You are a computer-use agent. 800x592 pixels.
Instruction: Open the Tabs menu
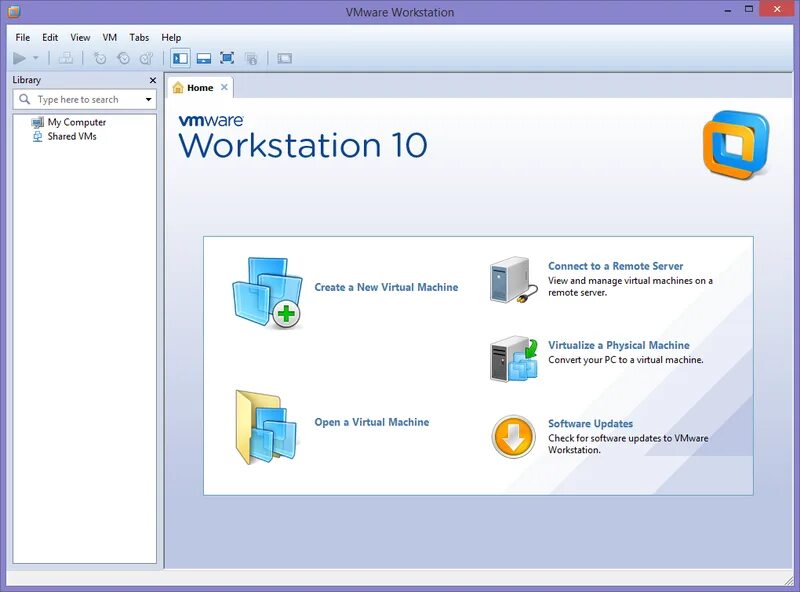pos(139,37)
